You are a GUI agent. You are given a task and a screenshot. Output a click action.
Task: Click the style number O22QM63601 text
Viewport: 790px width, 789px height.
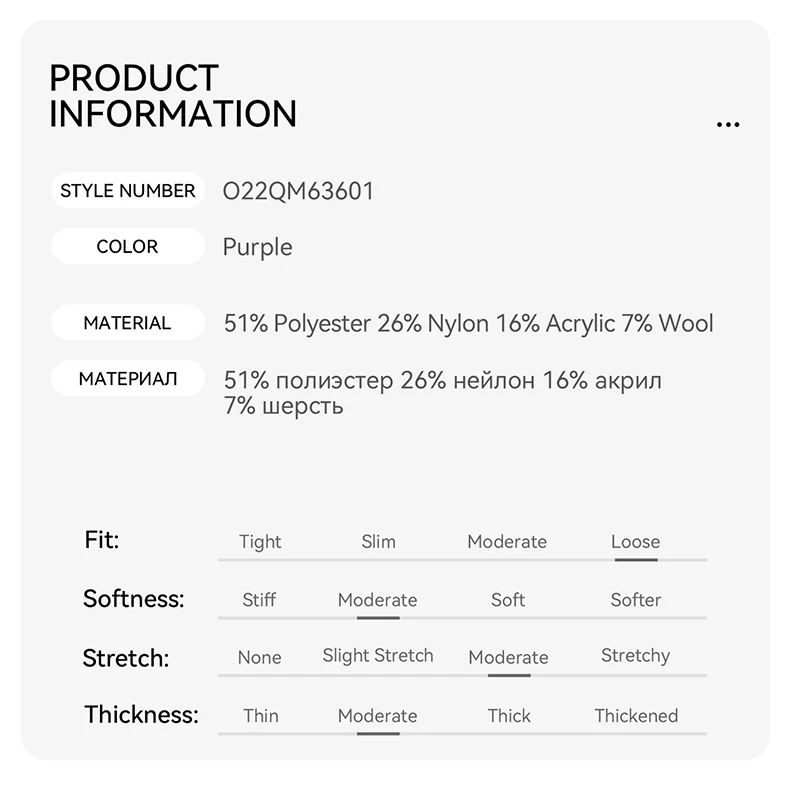click(298, 191)
